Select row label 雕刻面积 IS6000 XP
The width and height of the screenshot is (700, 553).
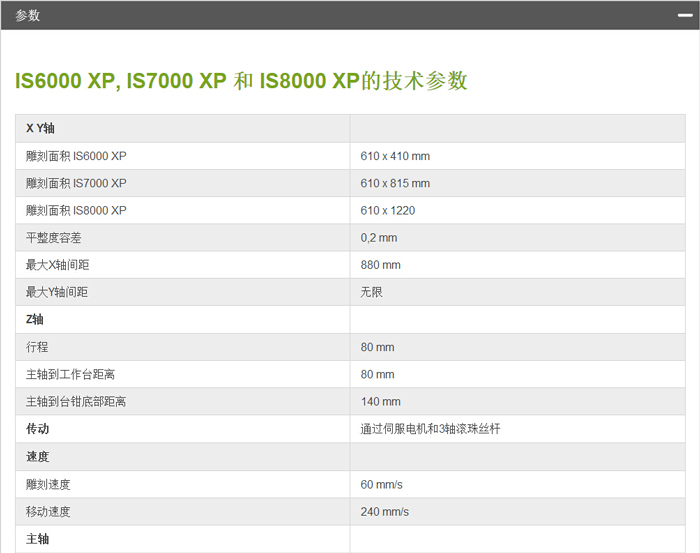pos(76,156)
